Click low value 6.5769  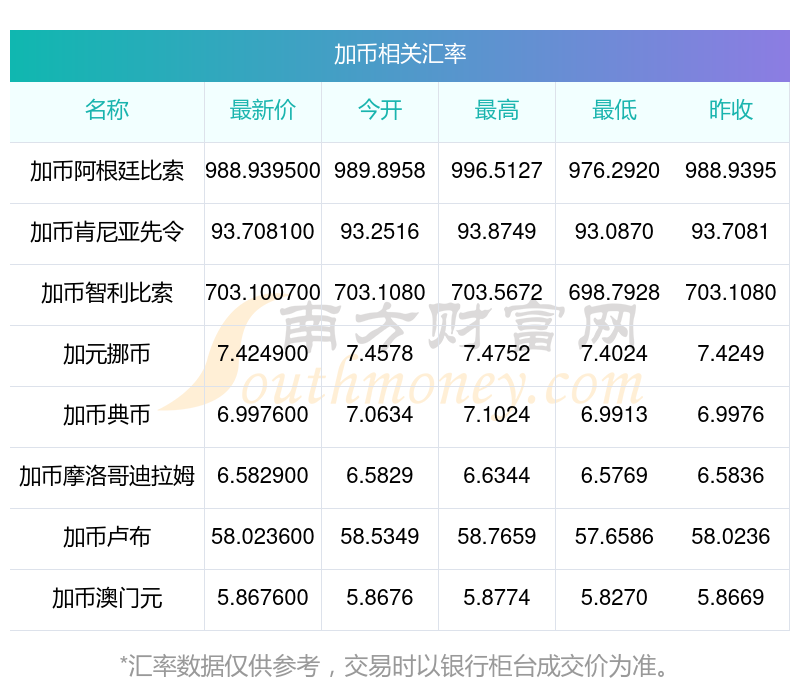pos(614,476)
